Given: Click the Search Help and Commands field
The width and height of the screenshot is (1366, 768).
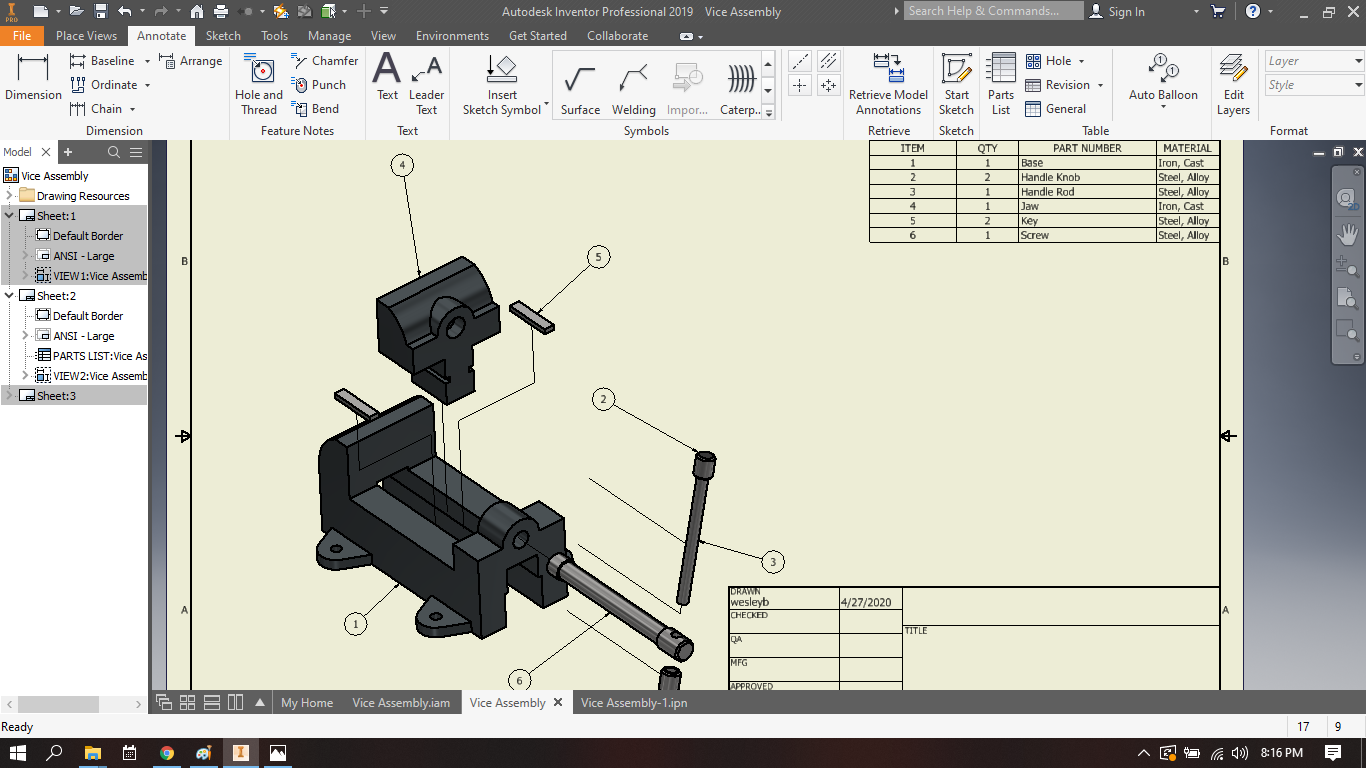Looking at the screenshot, I should coord(993,11).
